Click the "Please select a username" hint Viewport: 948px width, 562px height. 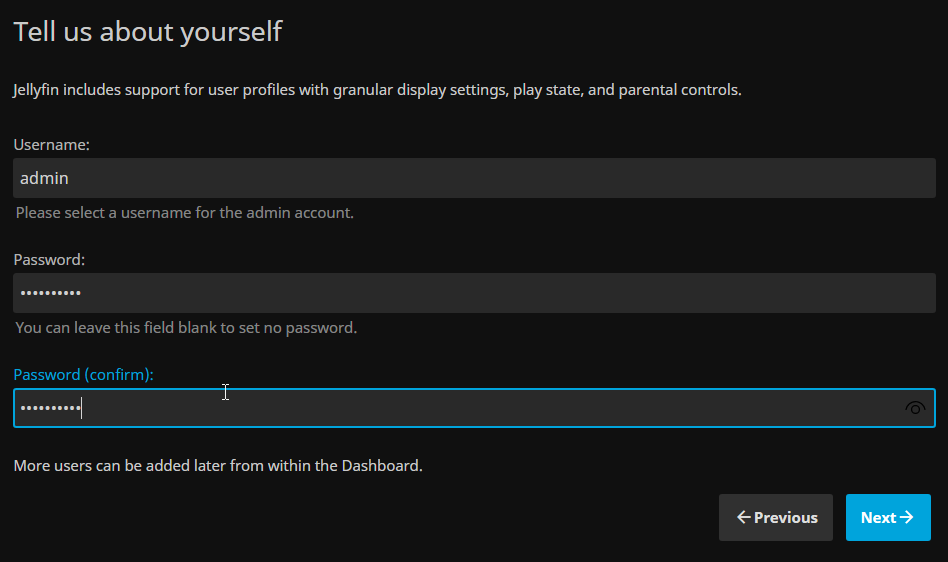185,213
